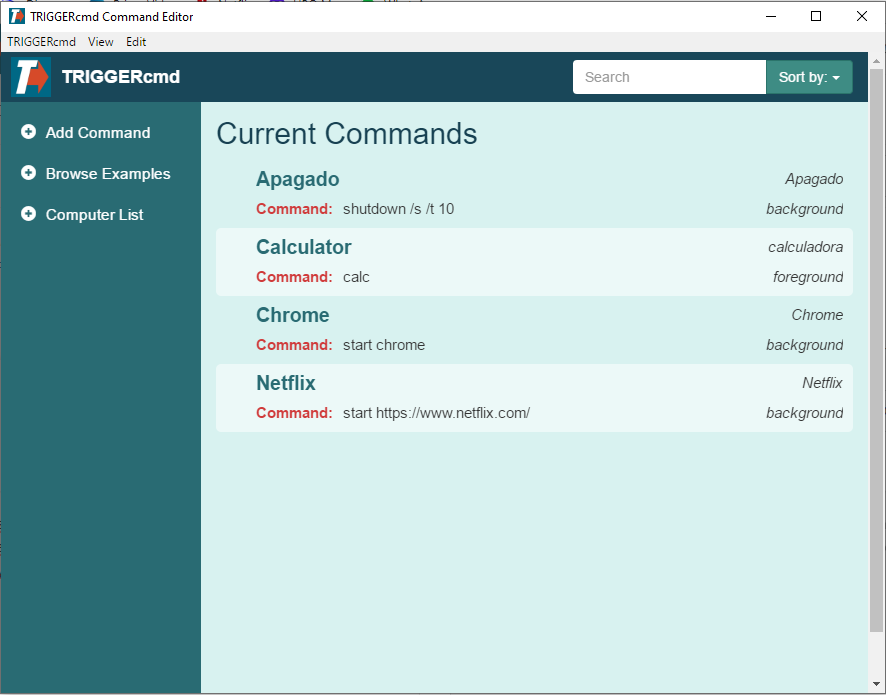This screenshot has height=695, width=886.
Task: Click the title bar TRIGGERcmd app icon
Action: click(17, 16)
